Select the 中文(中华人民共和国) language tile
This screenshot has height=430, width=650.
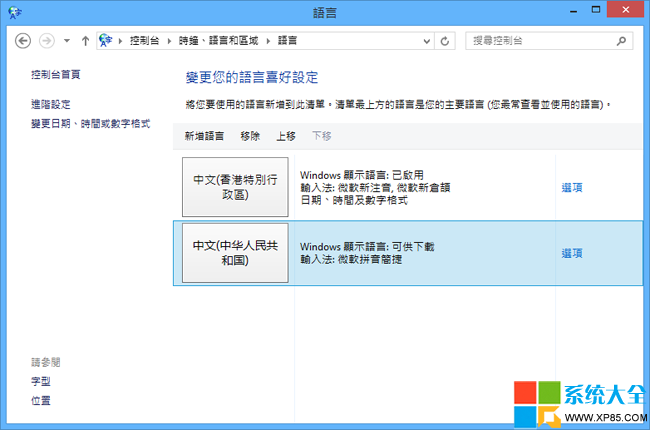235,253
